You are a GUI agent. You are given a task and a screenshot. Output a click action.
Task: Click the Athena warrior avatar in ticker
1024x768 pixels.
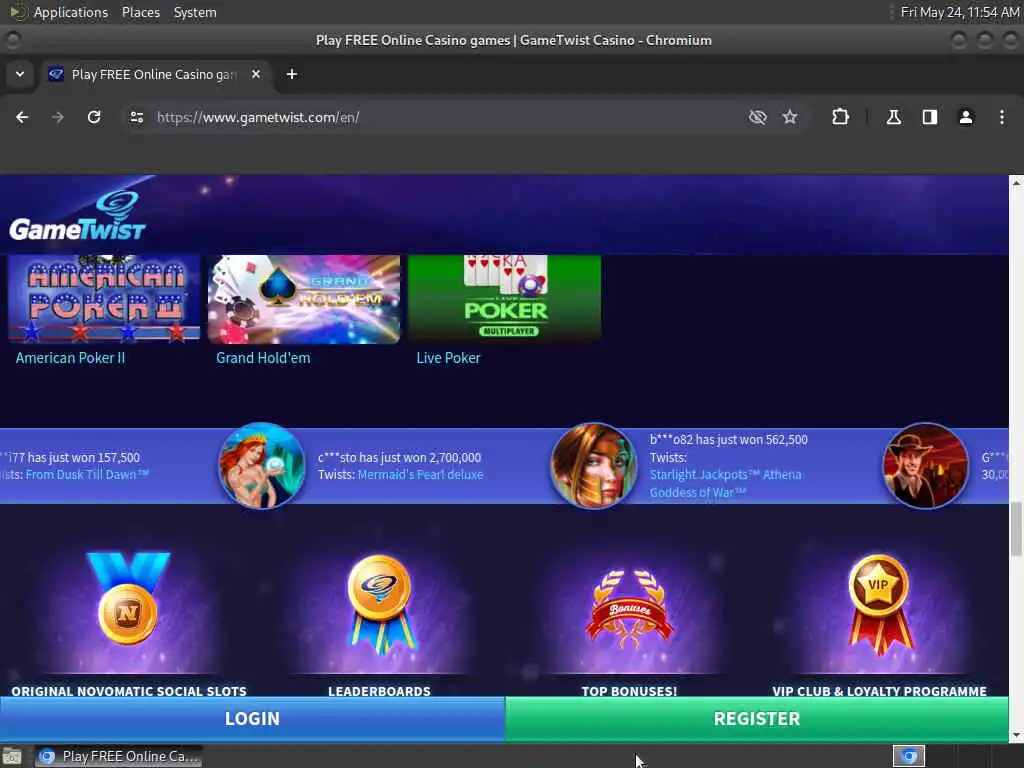click(593, 466)
